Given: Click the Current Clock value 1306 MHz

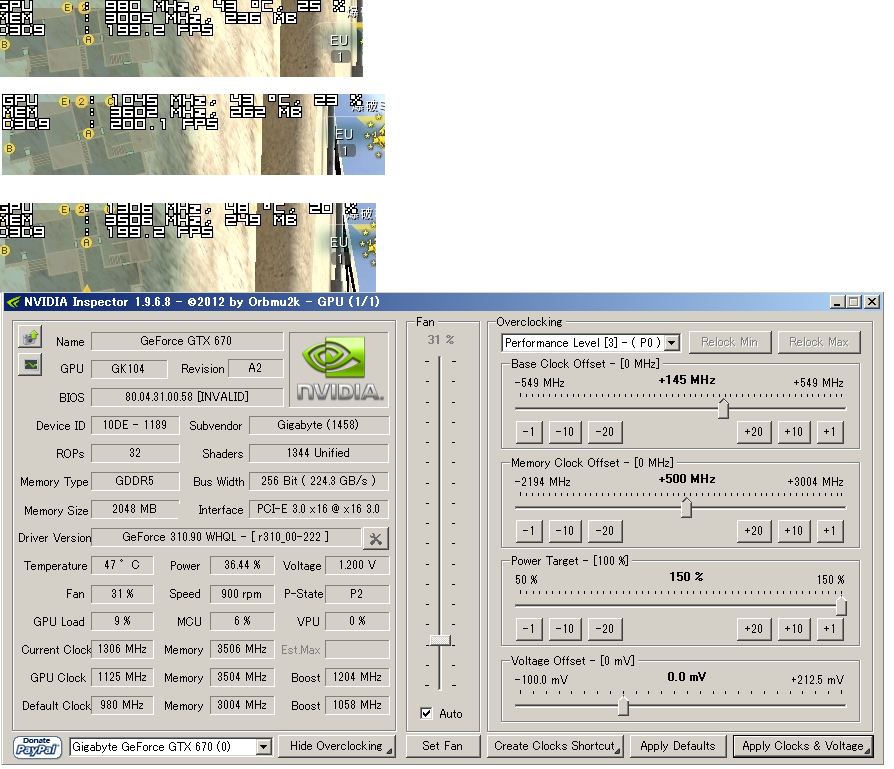Looking at the screenshot, I should (122, 649).
